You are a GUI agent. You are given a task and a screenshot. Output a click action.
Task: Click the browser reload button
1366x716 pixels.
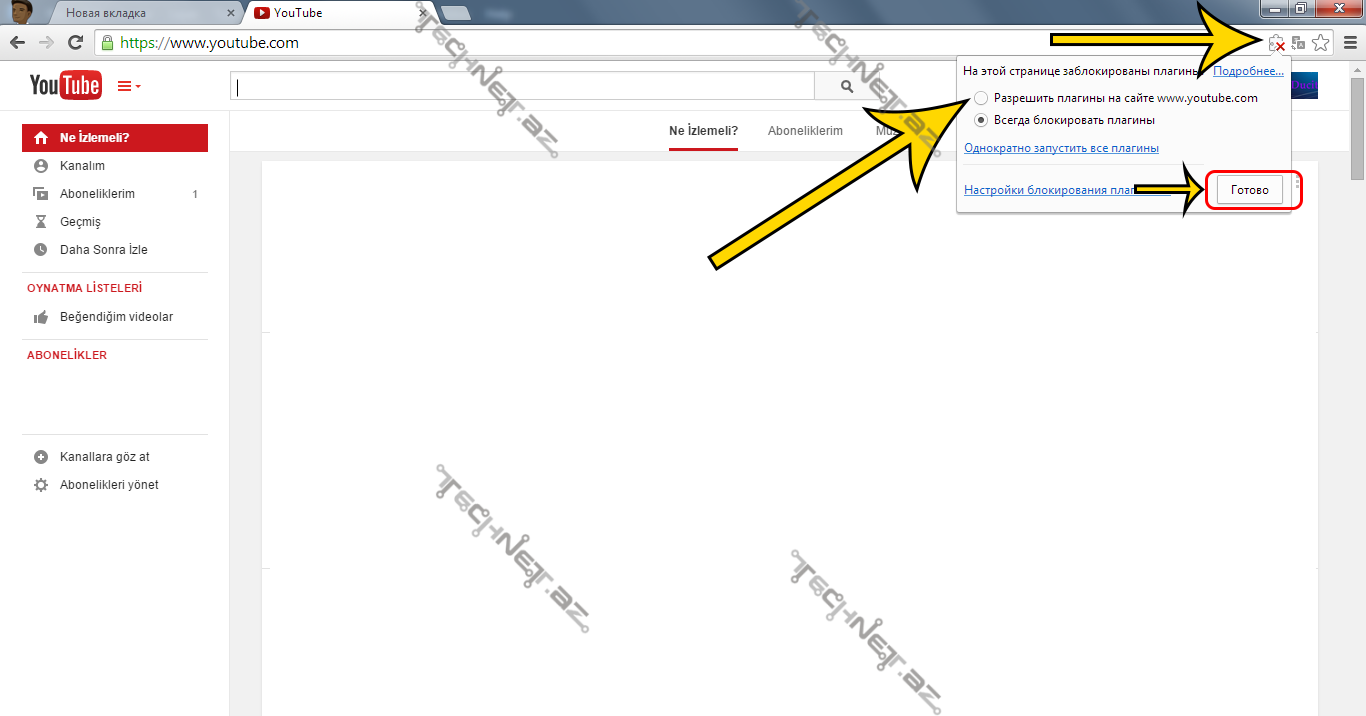[x=75, y=43]
